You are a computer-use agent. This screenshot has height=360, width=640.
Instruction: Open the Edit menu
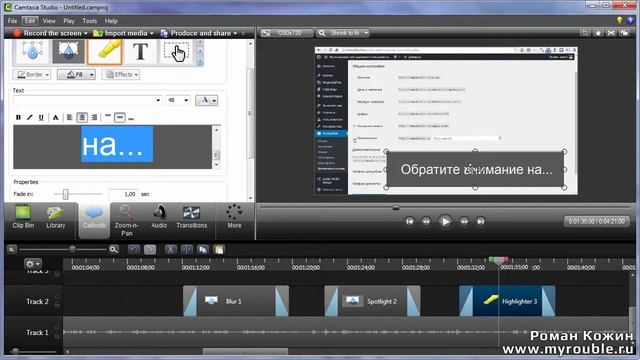pos(29,21)
